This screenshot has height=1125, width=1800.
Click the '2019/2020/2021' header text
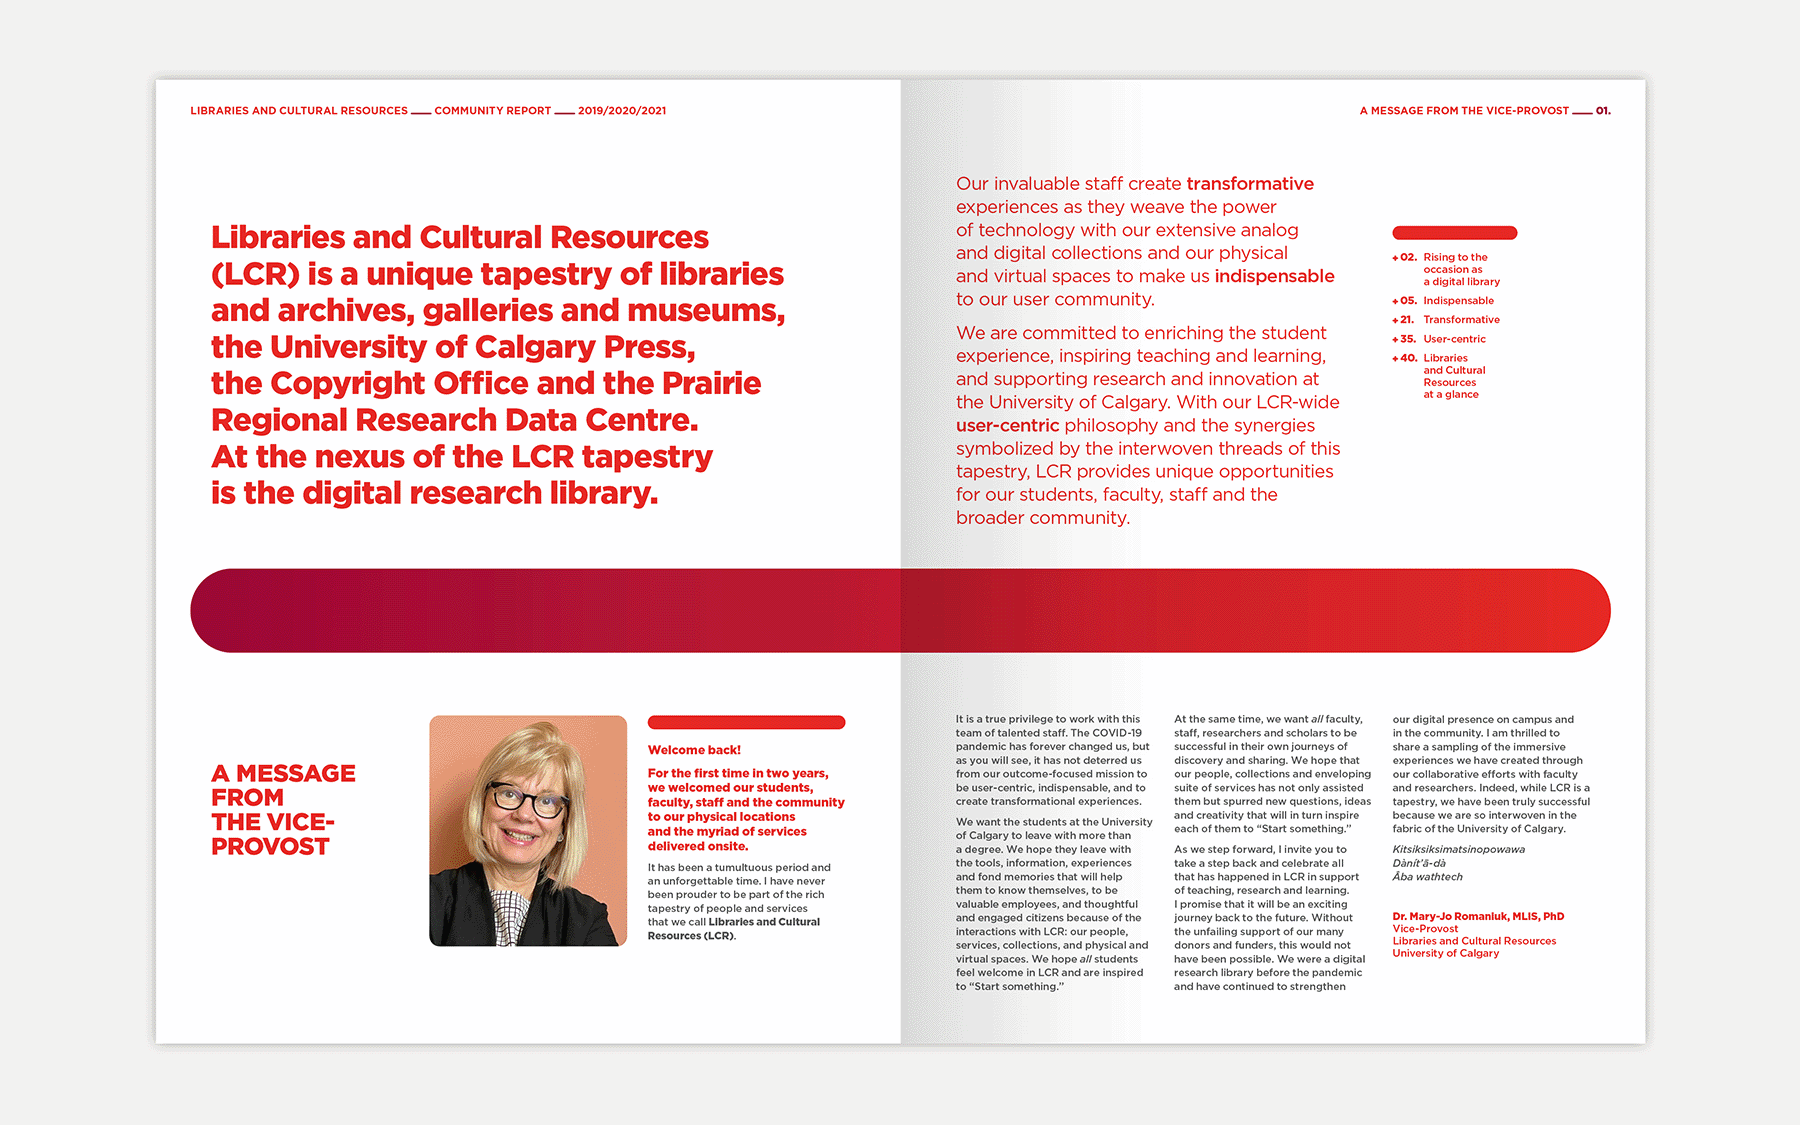click(x=622, y=111)
